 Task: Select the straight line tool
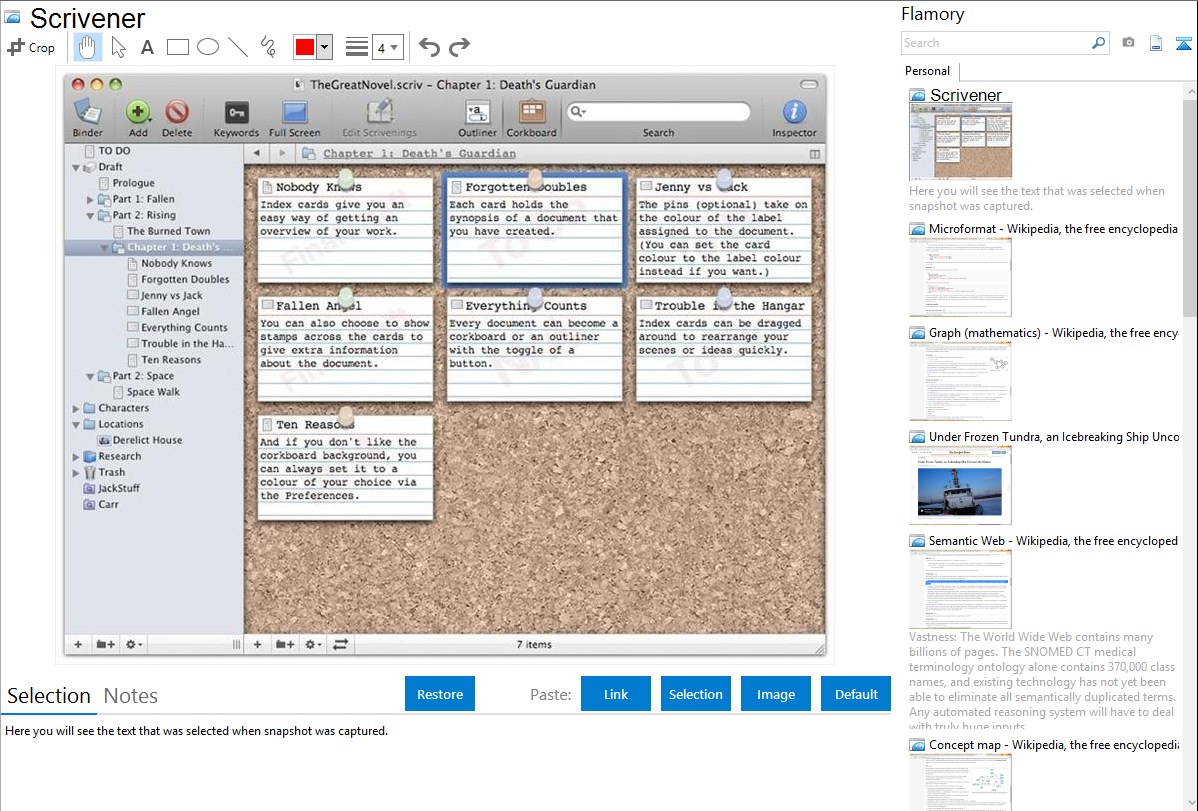click(238, 47)
